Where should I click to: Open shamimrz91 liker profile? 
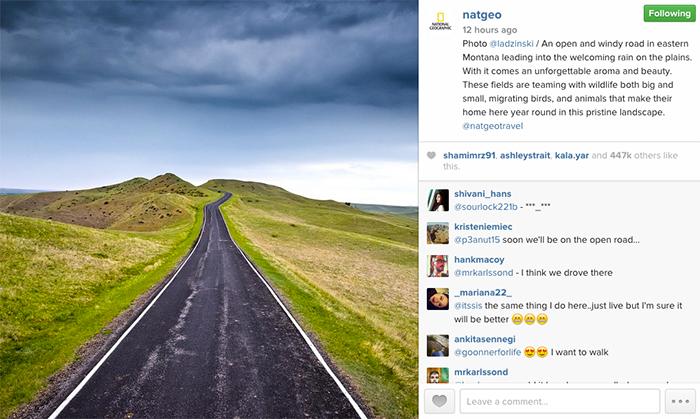[x=469, y=155]
